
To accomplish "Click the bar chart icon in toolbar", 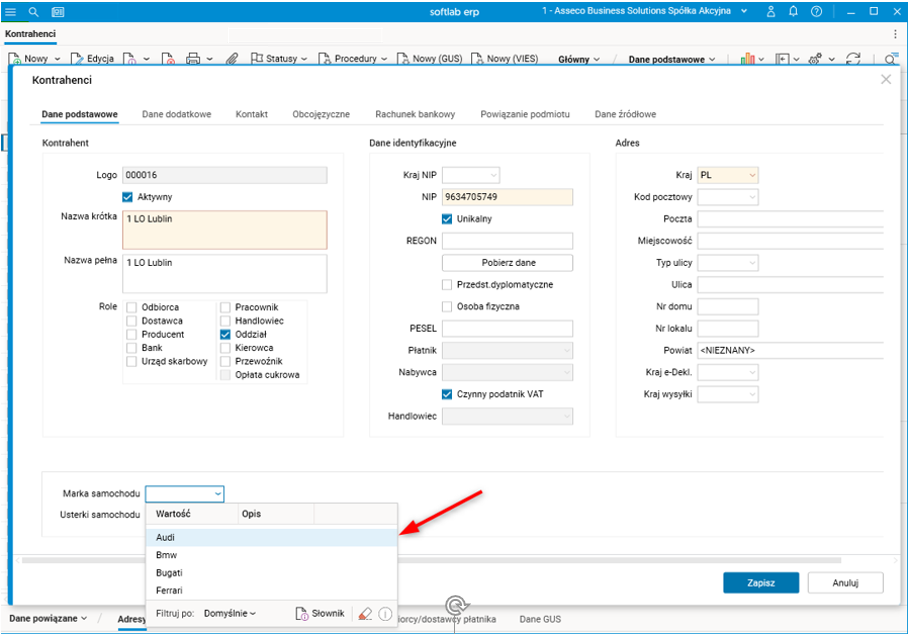I will click(748, 58).
